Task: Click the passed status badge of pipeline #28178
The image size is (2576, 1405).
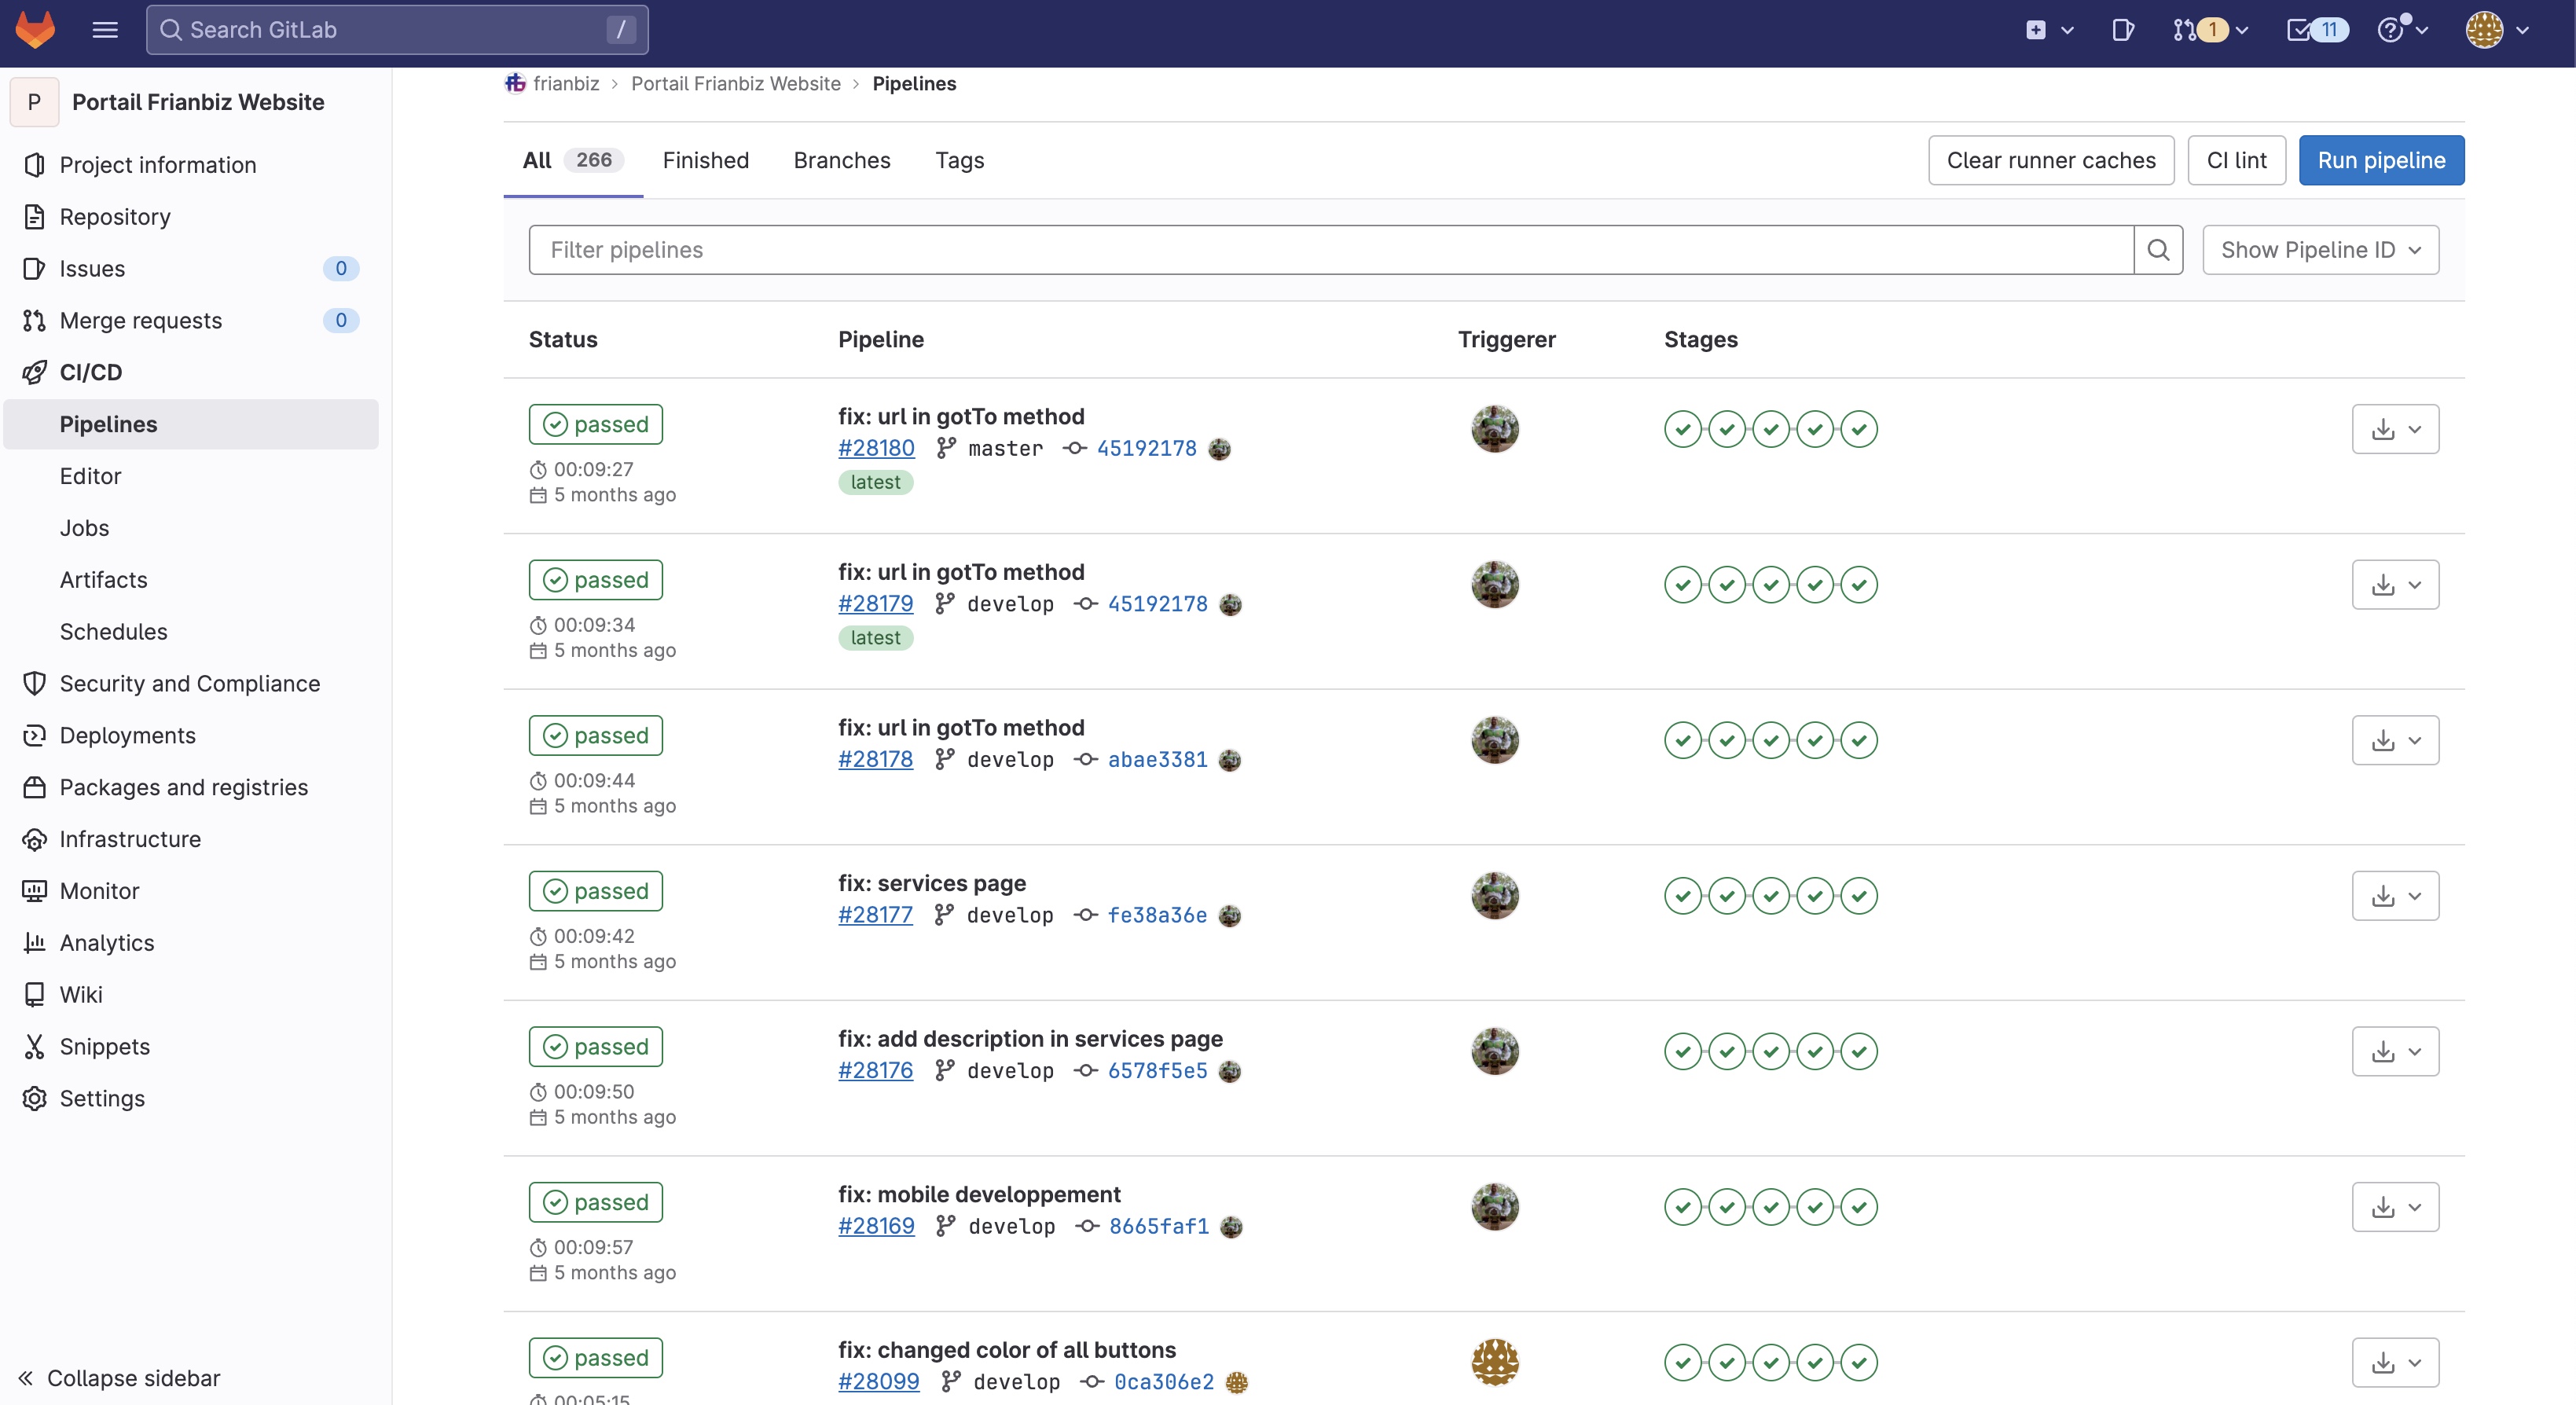Action: [x=594, y=735]
